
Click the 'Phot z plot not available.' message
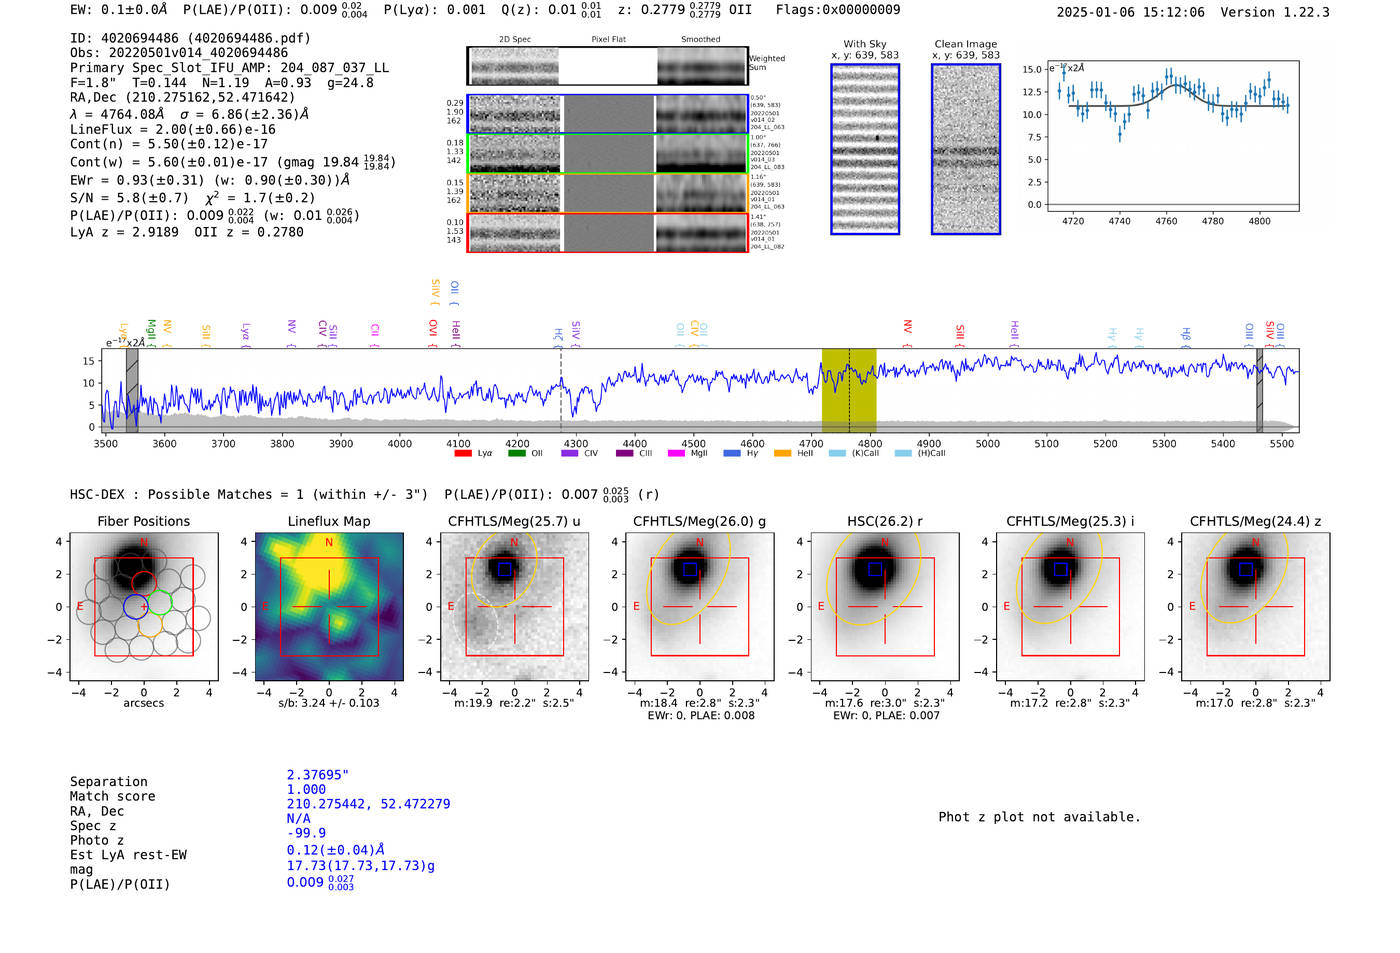[x=1039, y=817]
